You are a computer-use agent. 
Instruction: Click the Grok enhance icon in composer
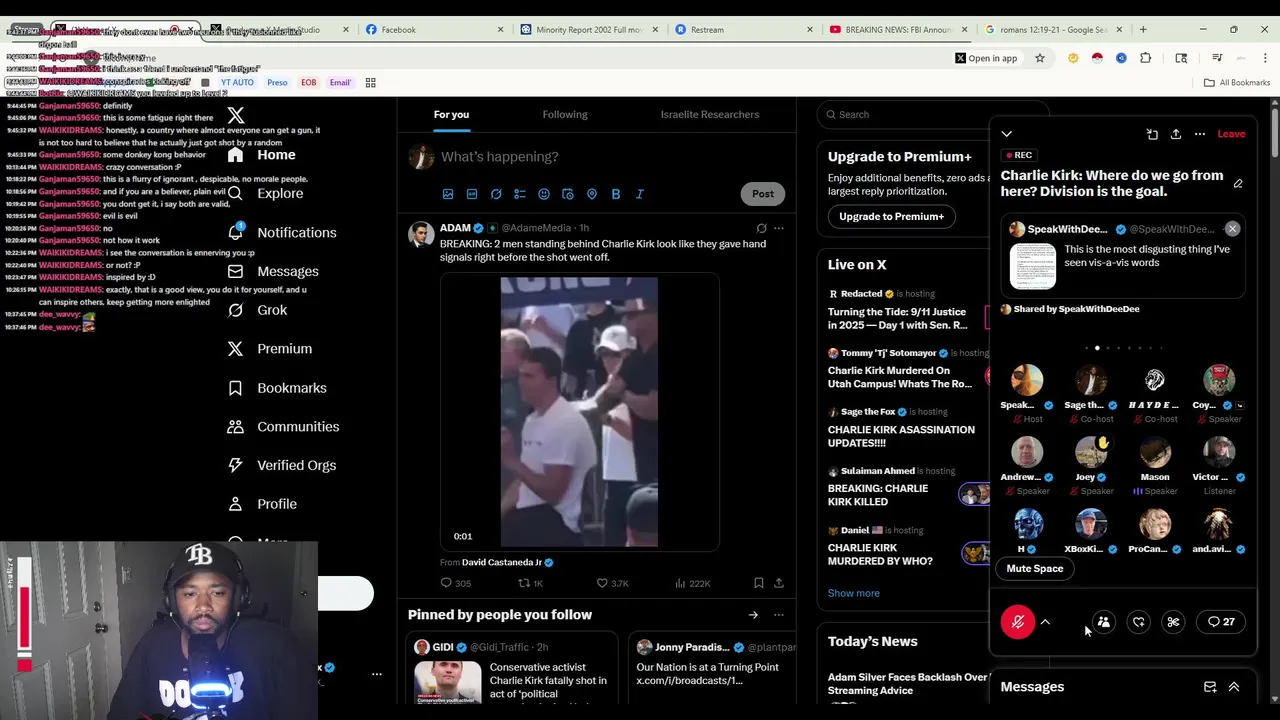click(496, 194)
